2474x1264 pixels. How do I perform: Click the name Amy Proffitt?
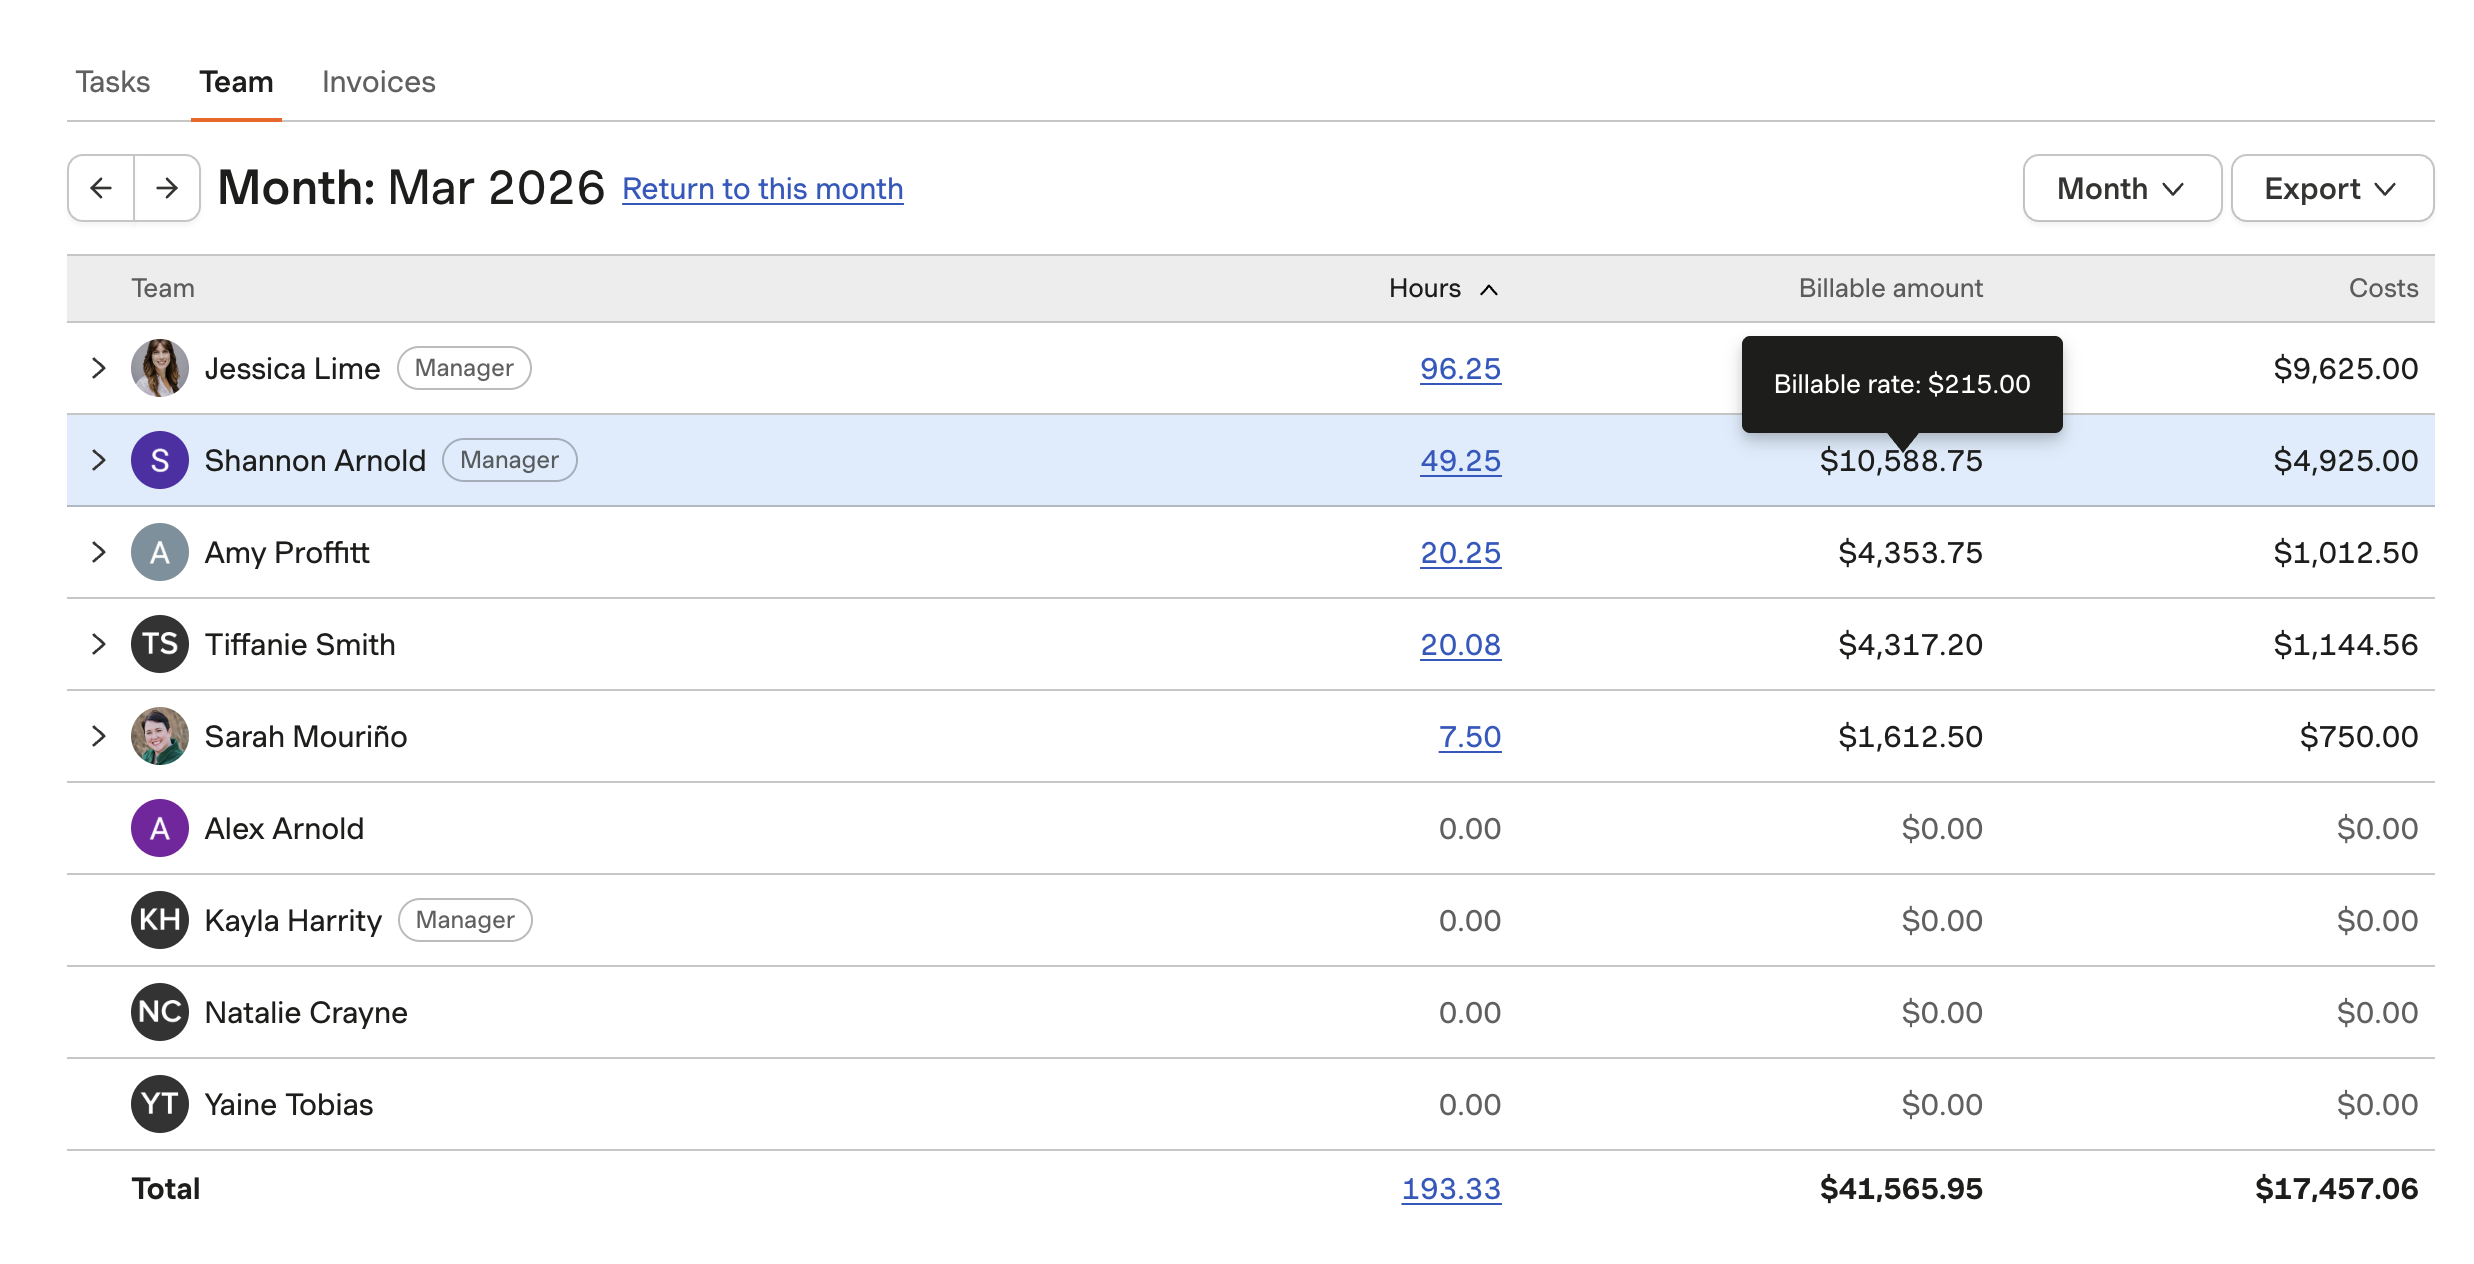[287, 553]
